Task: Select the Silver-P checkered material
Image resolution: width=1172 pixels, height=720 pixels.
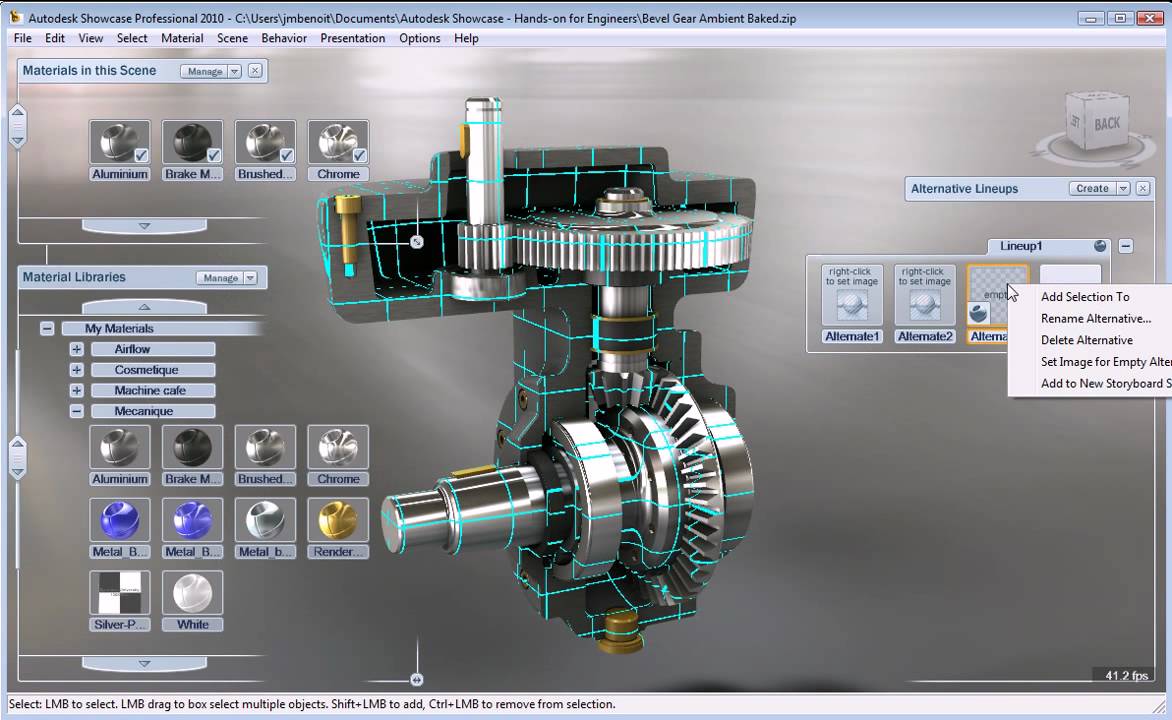Action: pyautogui.click(x=119, y=592)
